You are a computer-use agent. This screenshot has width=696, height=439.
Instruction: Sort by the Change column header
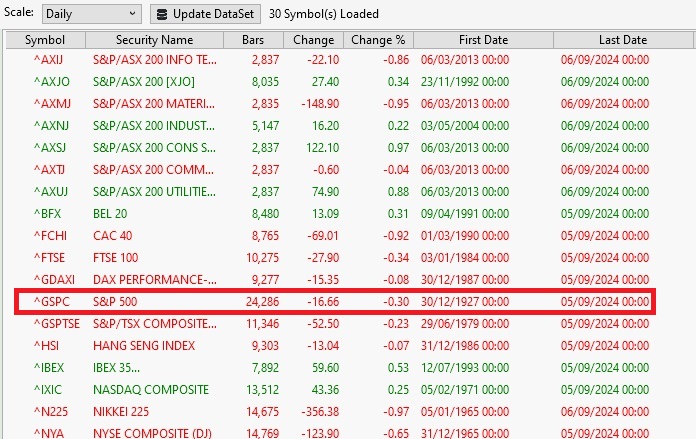[x=313, y=40]
